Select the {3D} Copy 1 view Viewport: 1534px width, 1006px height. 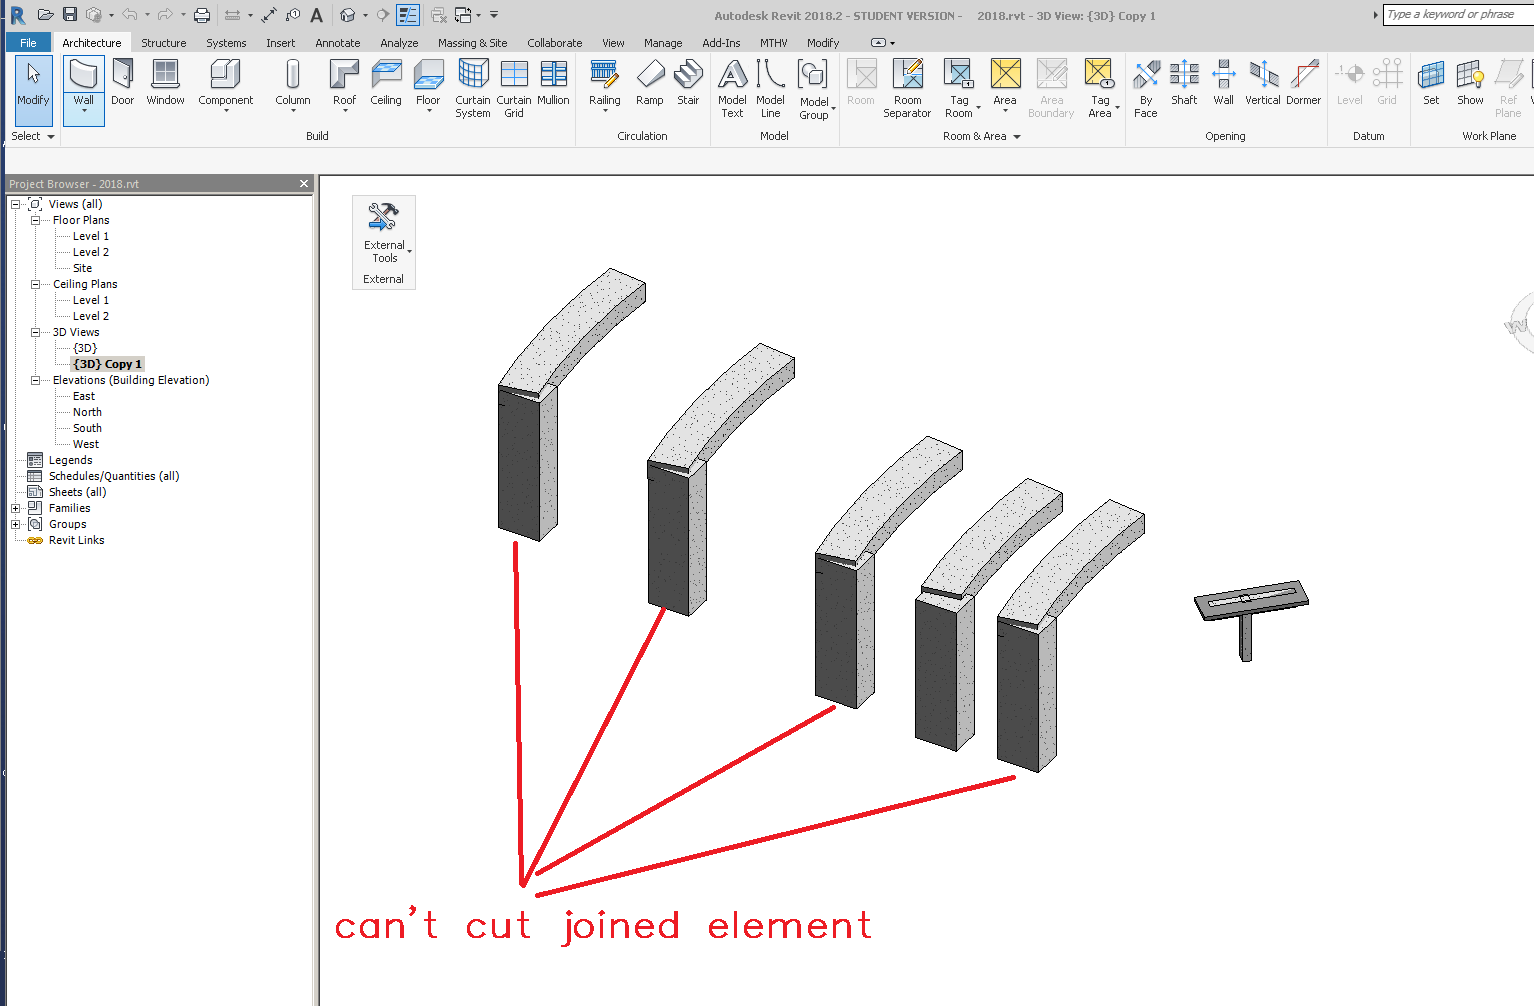point(107,364)
